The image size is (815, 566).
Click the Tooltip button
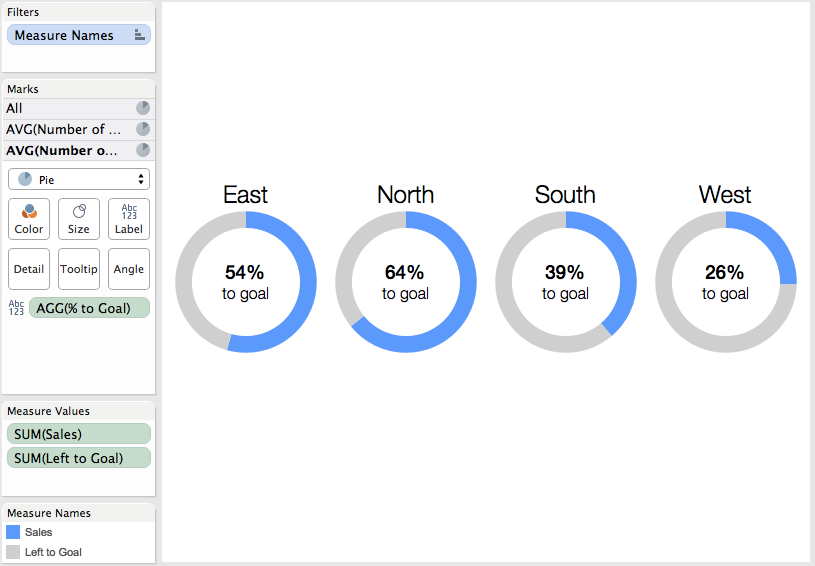coord(78,269)
